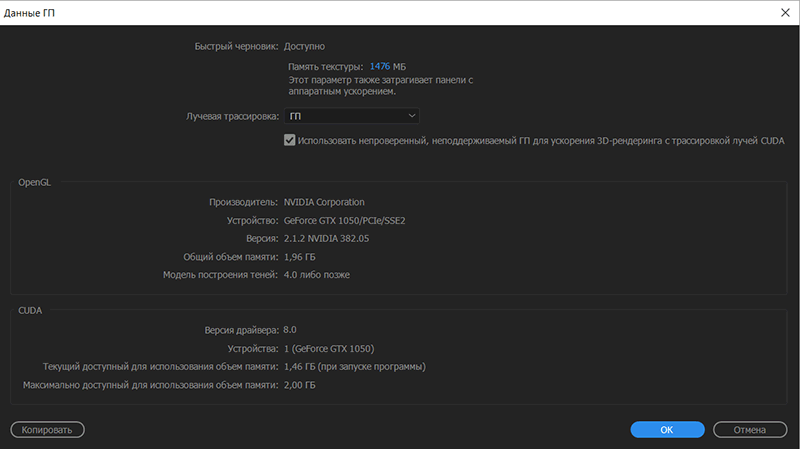Click the GeForce GTX 1050/PCIe/SSE2 device text
Viewport: 800px width, 449px height.
tap(344, 220)
